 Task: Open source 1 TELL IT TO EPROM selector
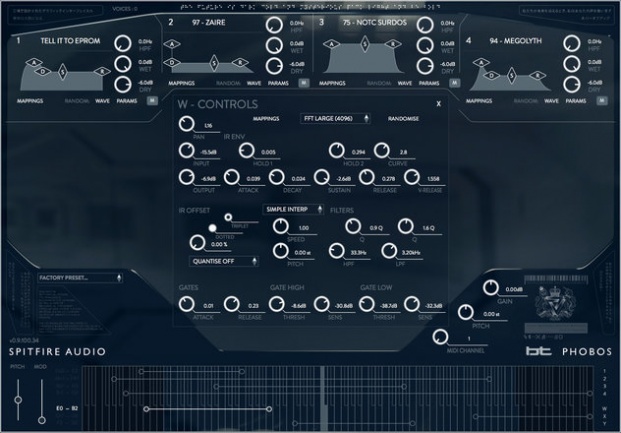(x=70, y=41)
